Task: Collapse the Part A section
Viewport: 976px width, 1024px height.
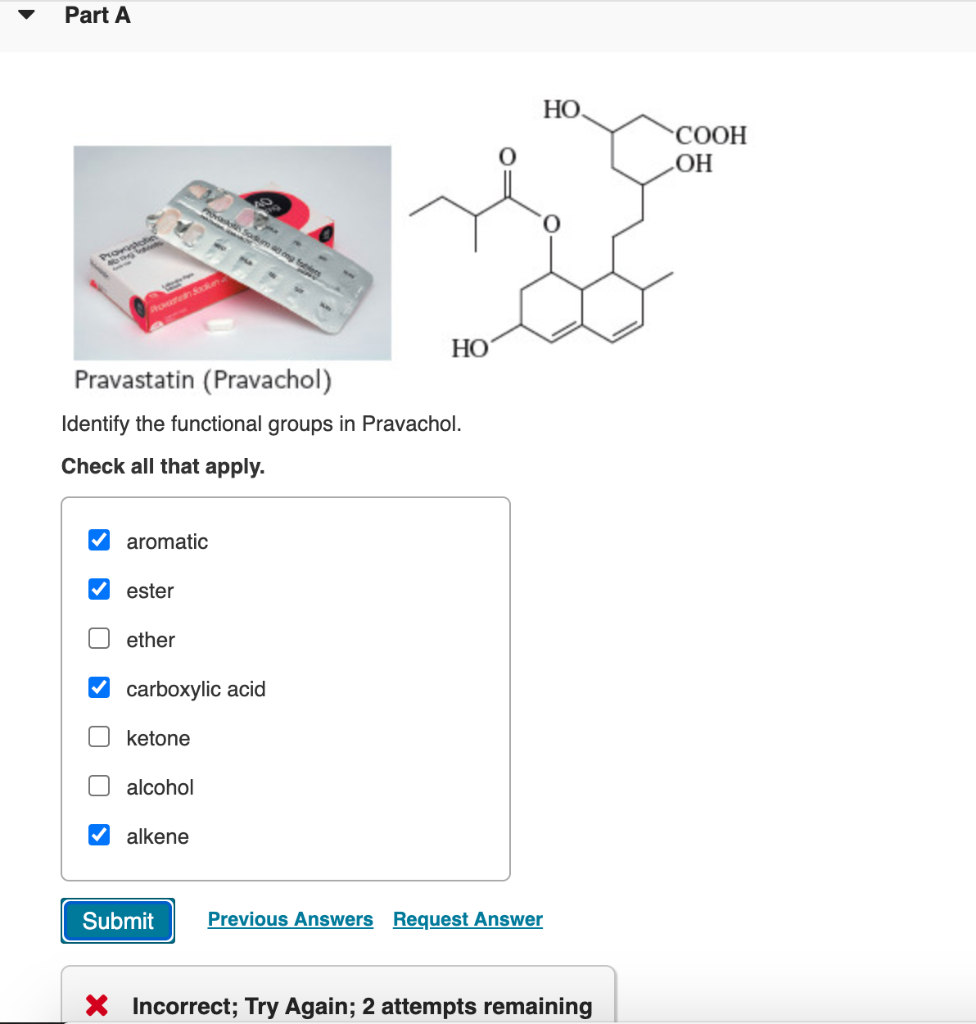Action: pos(25,14)
